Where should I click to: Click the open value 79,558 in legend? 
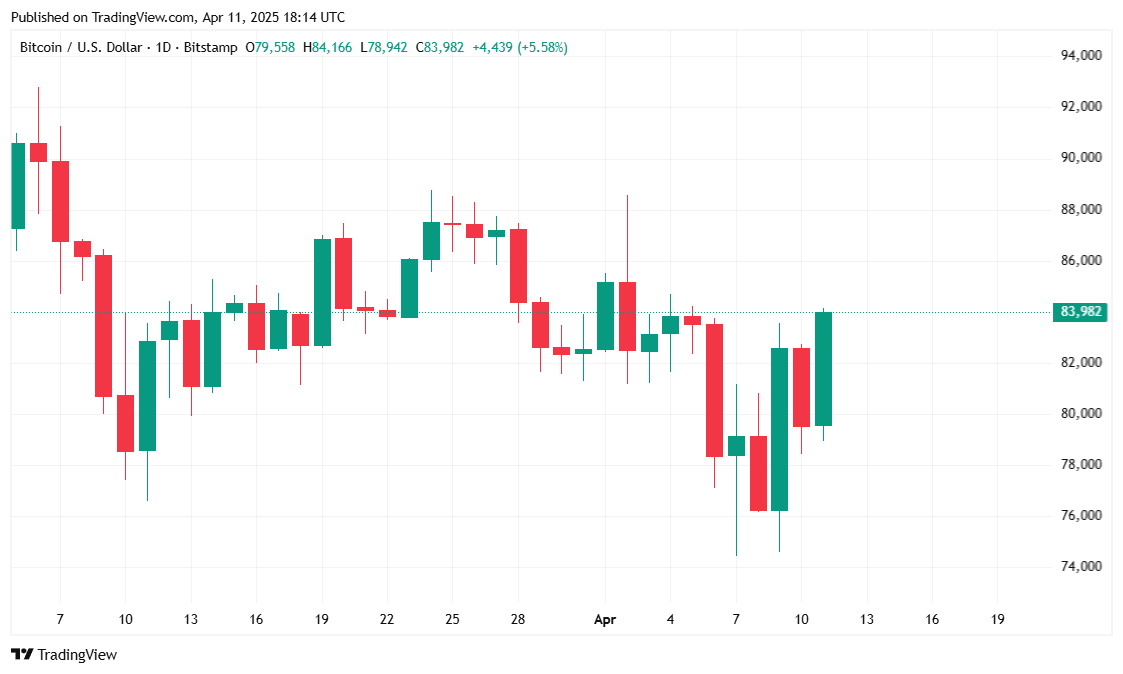(x=275, y=47)
